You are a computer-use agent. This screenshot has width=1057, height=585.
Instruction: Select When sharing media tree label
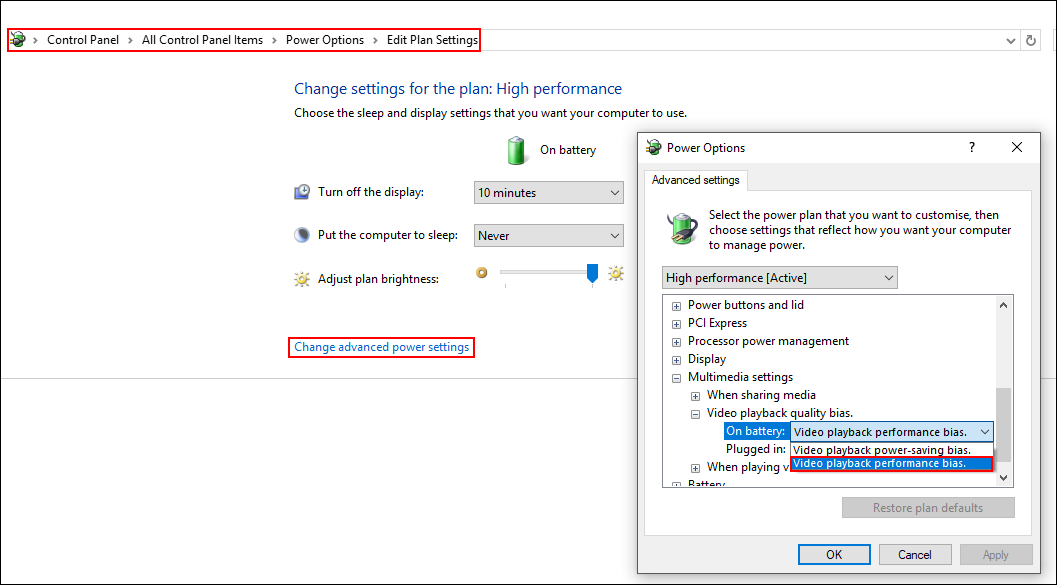click(761, 395)
